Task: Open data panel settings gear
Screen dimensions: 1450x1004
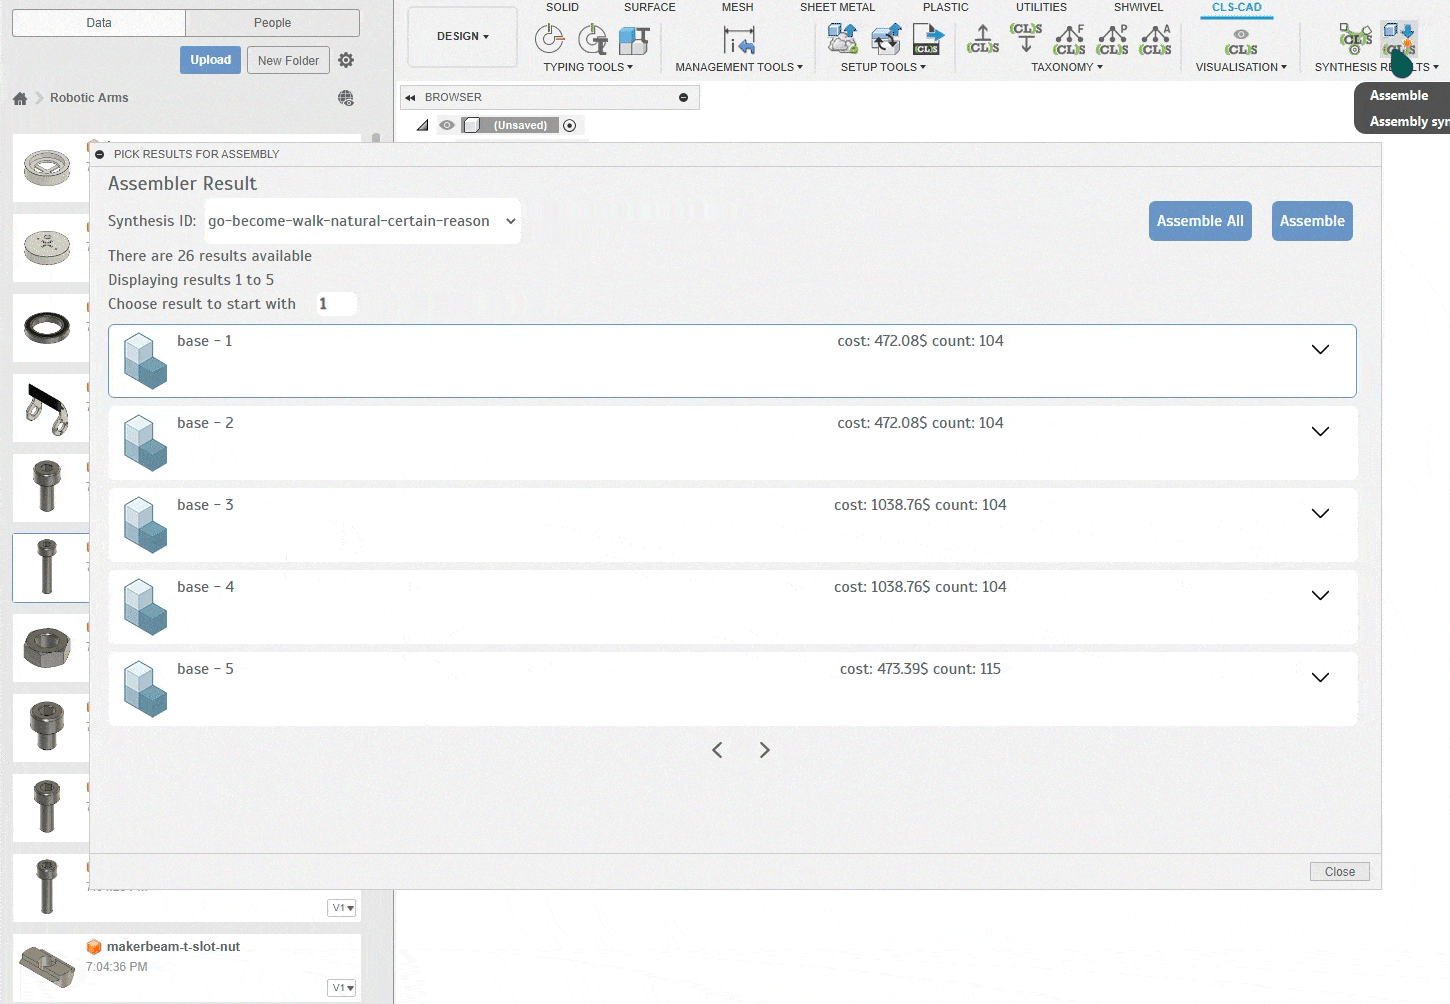Action: coord(346,60)
